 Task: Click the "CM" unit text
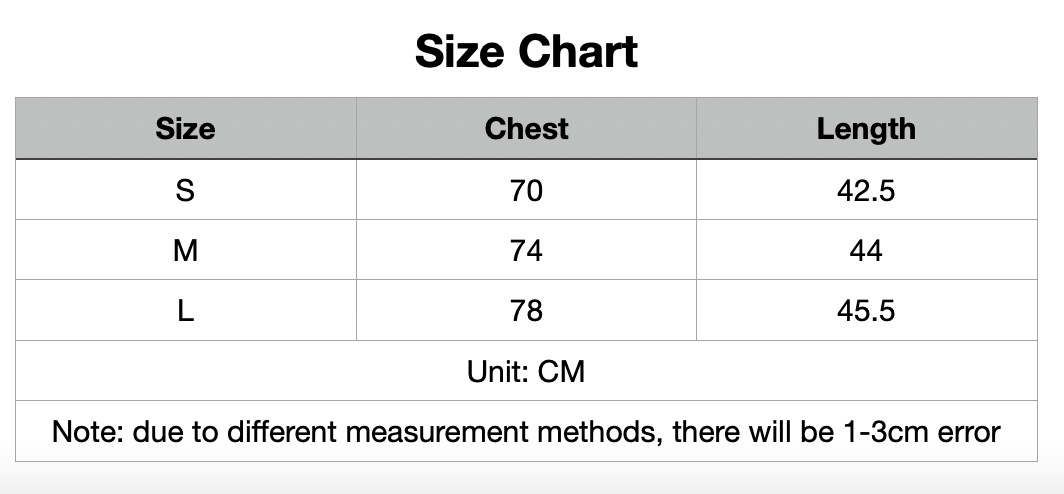click(x=561, y=372)
